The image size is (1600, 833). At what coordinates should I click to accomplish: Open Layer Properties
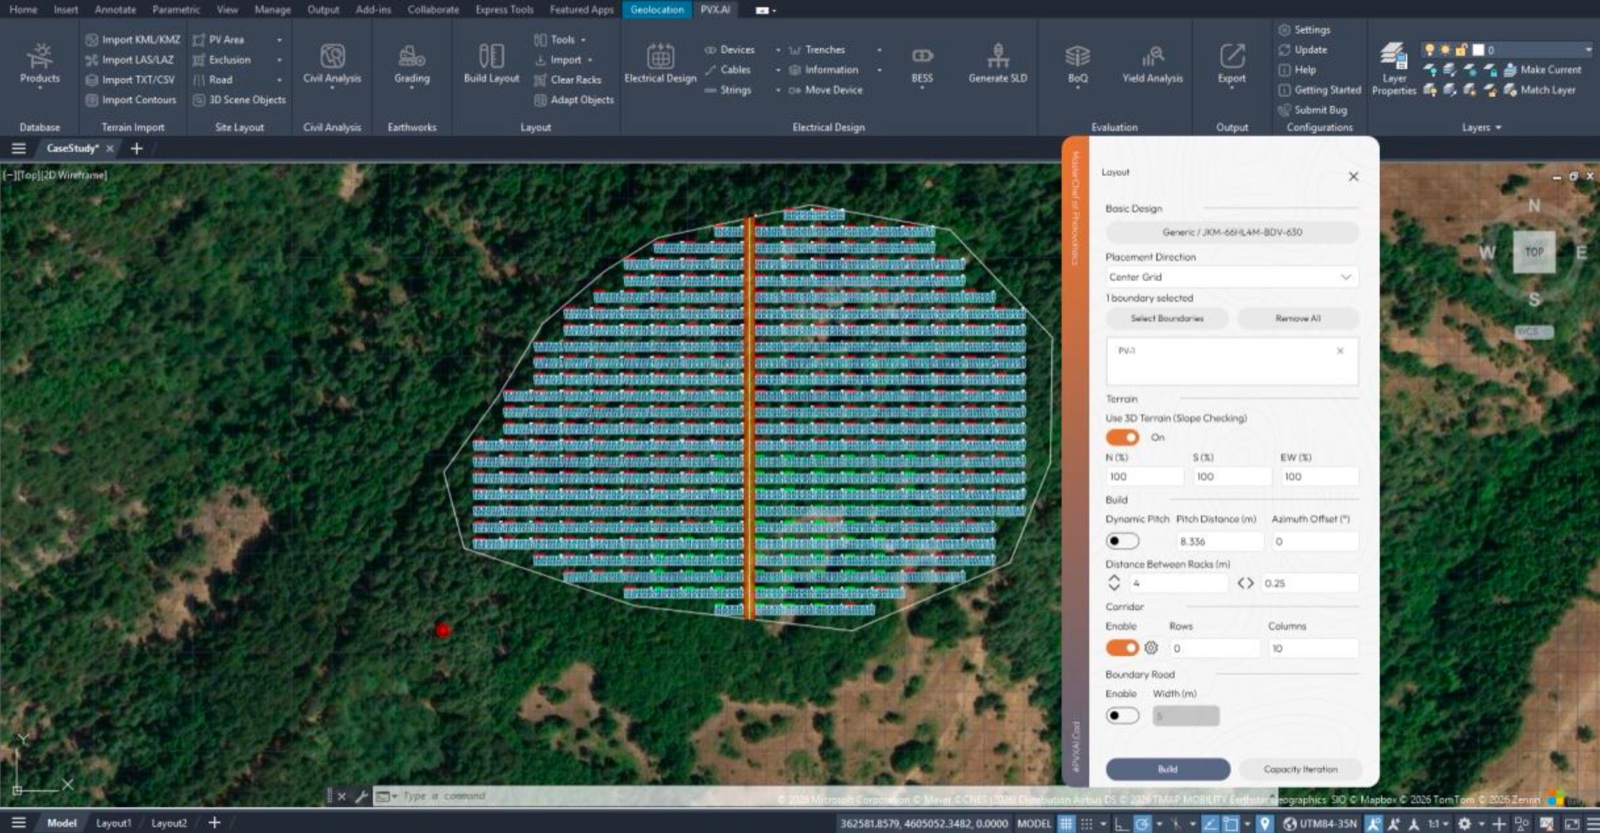[1394, 68]
